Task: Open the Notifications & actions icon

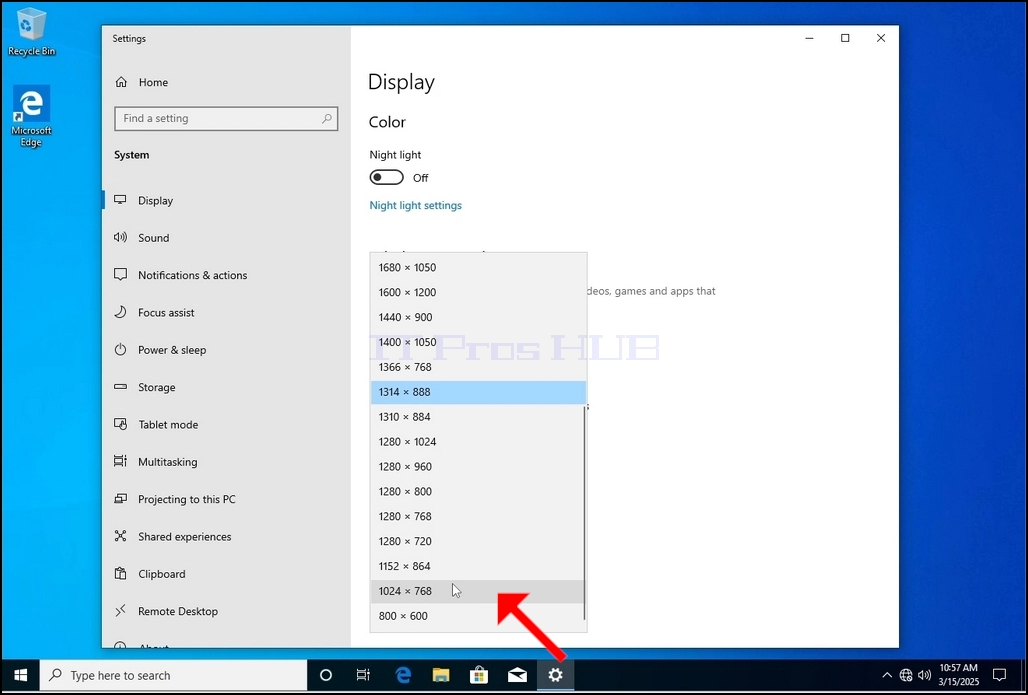Action: (120, 275)
